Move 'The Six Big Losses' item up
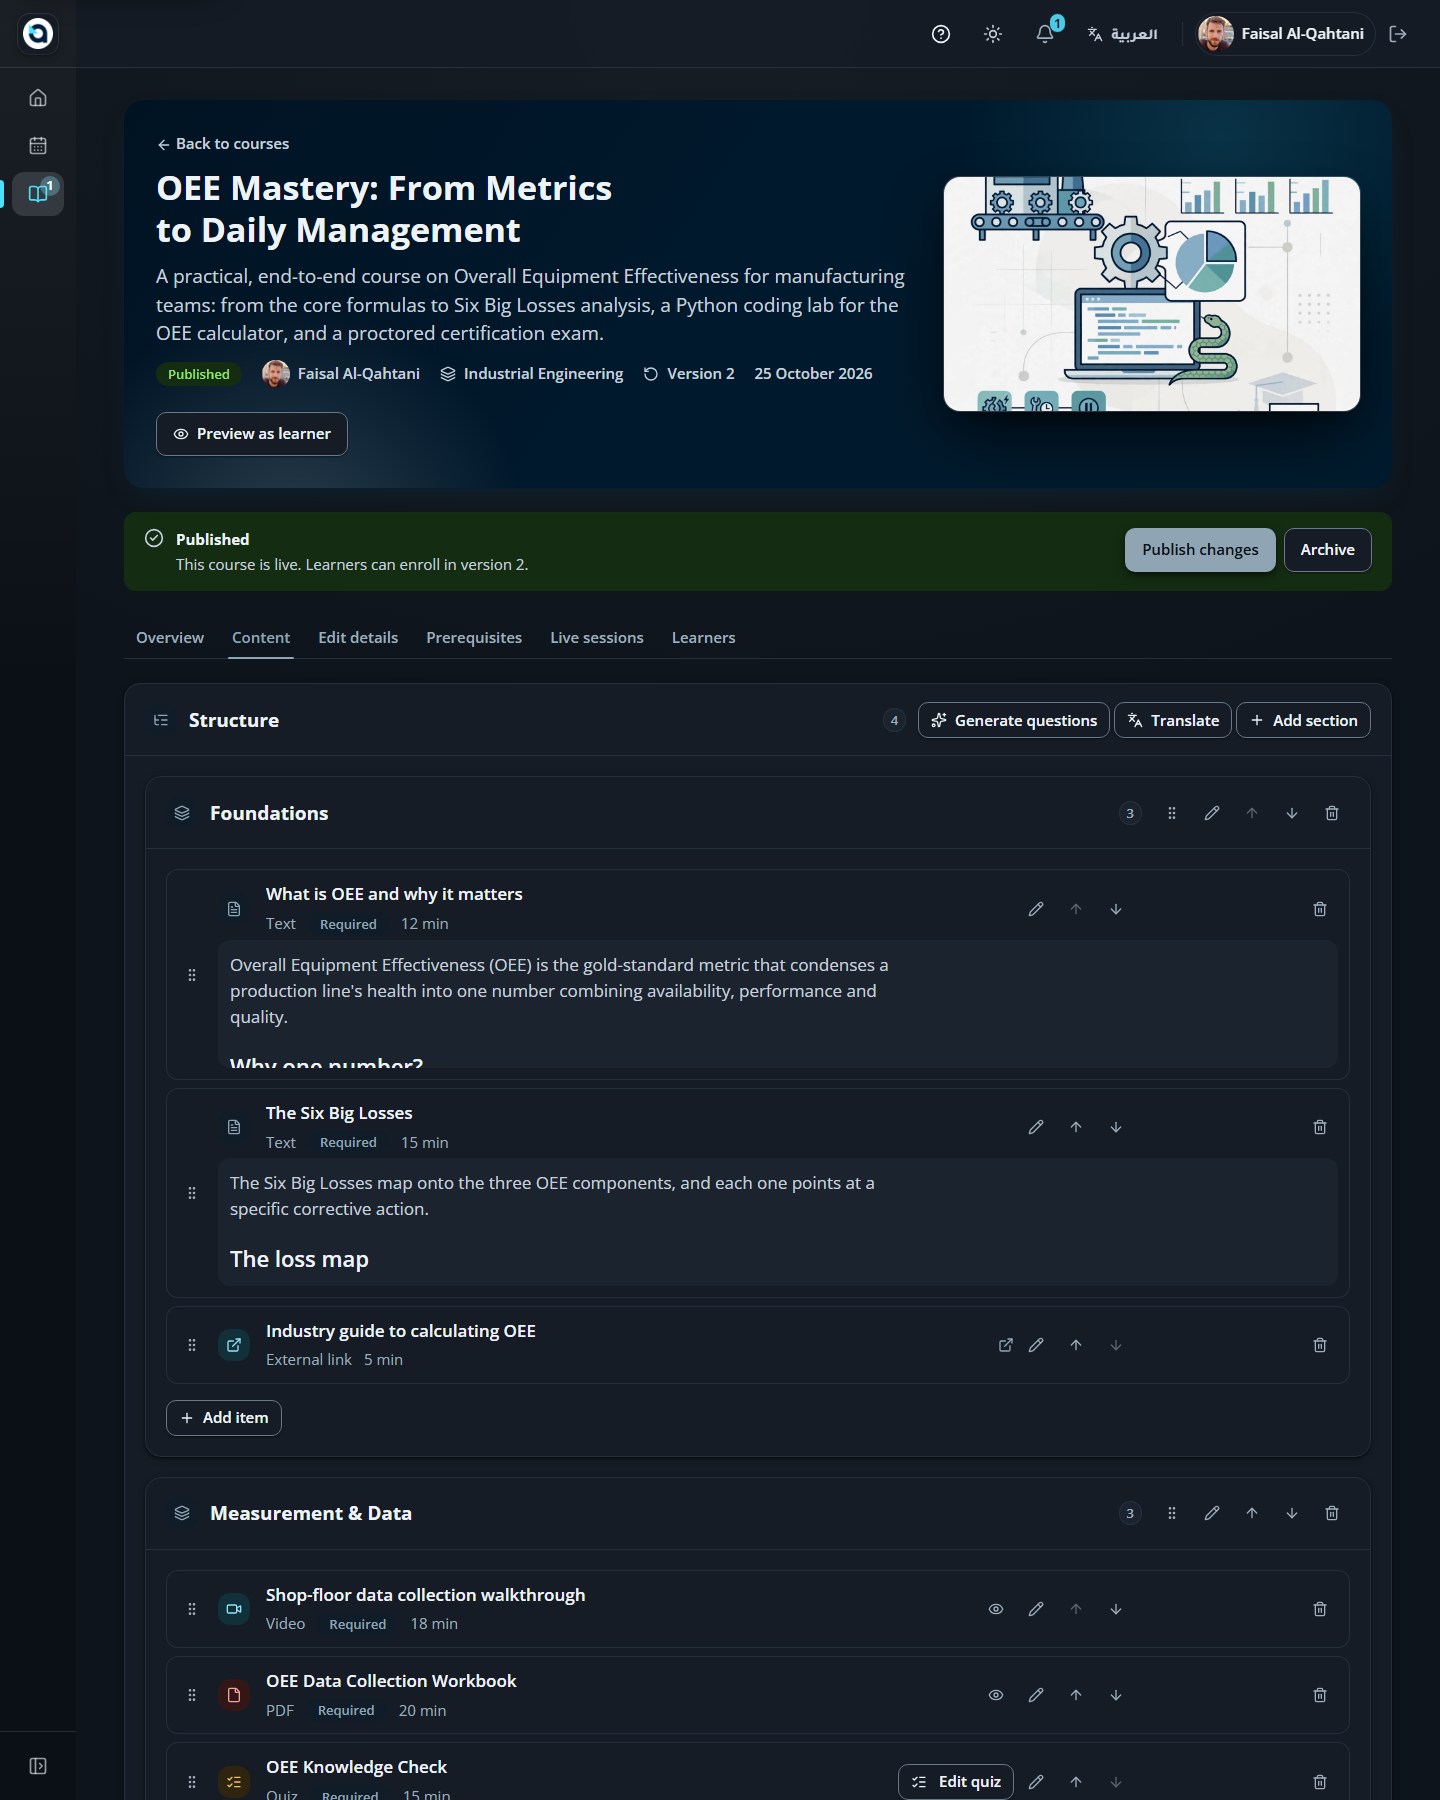 (x=1076, y=1127)
